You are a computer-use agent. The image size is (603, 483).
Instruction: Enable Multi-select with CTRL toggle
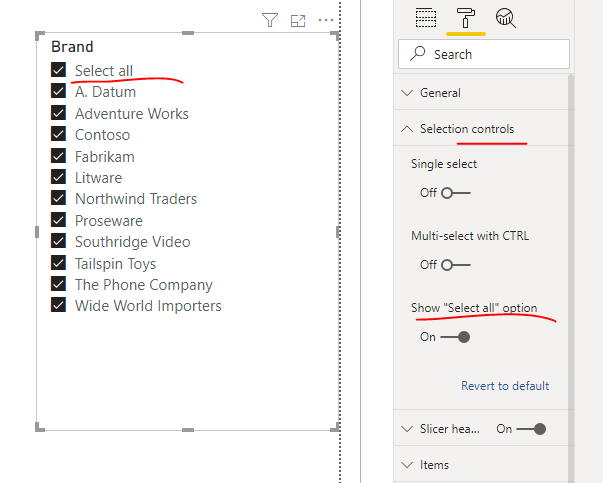456,265
